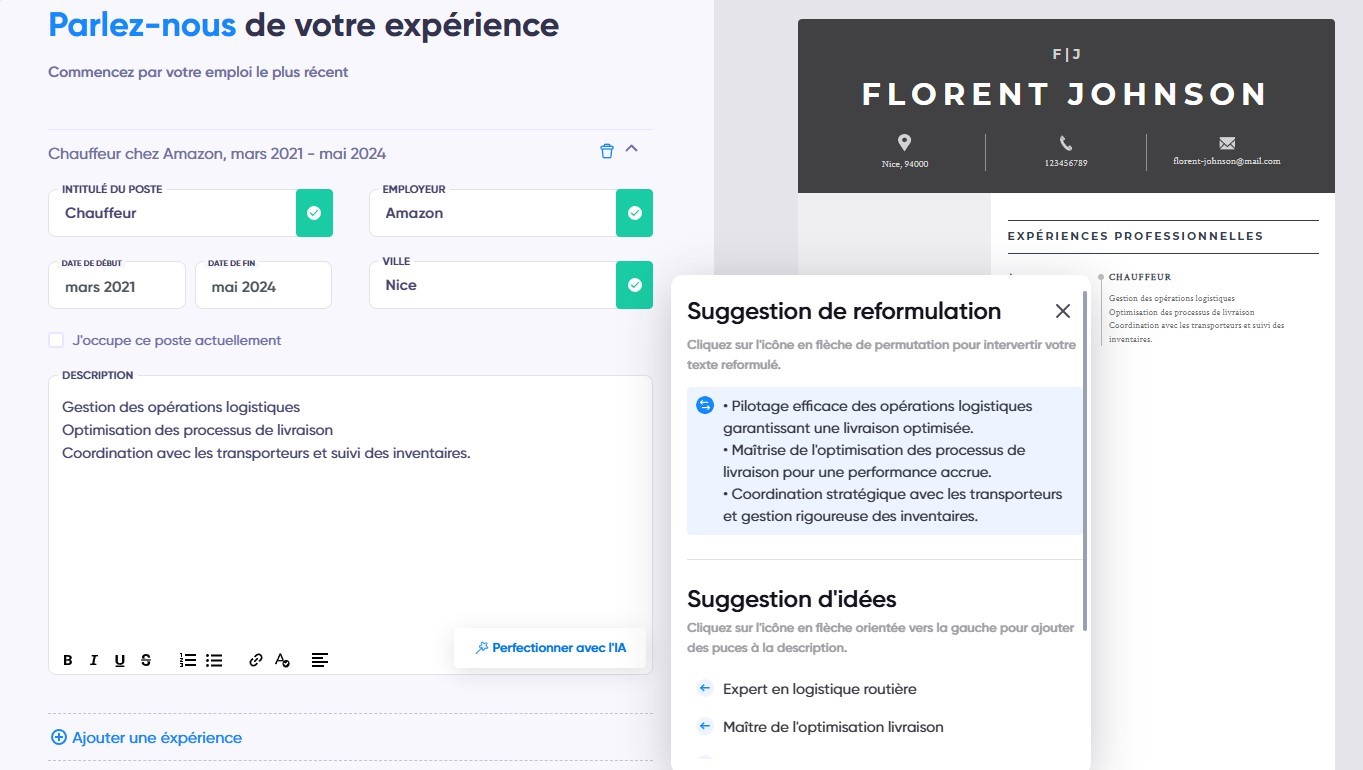Check 'J'occupe ce poste actuellement' box
The height and width of the screenshot is (770, 1363).
pyautogui.click(x=56, y=340)
